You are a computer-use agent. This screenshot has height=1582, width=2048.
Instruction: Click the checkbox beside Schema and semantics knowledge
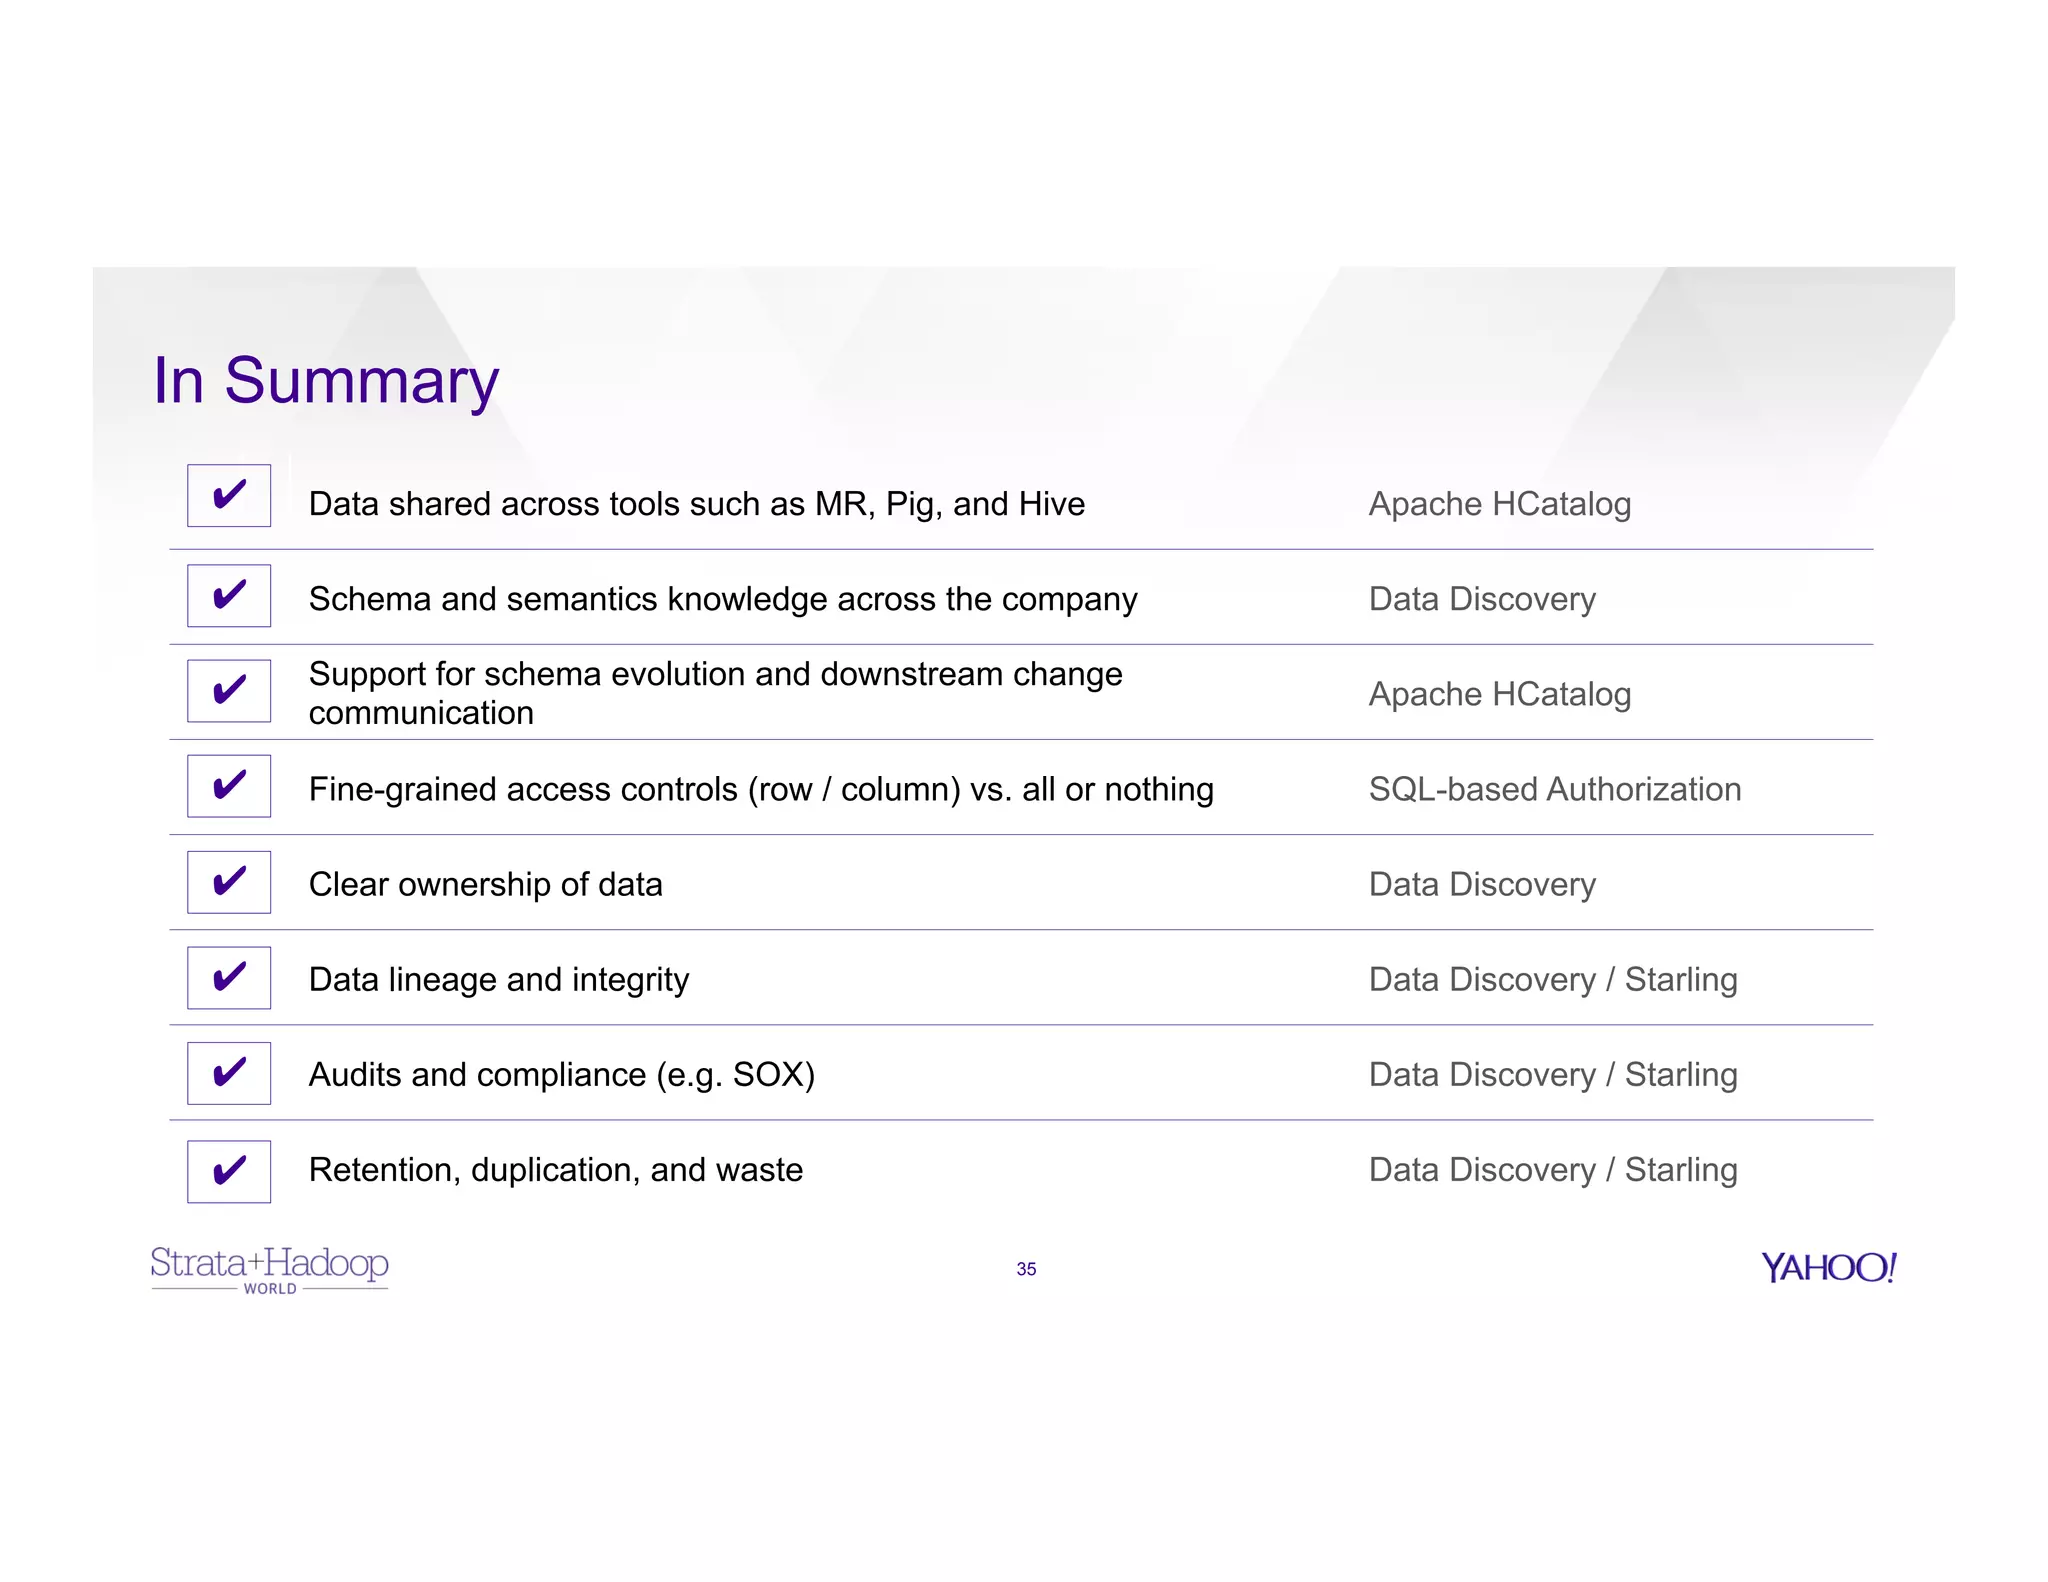tap(229, 595)
